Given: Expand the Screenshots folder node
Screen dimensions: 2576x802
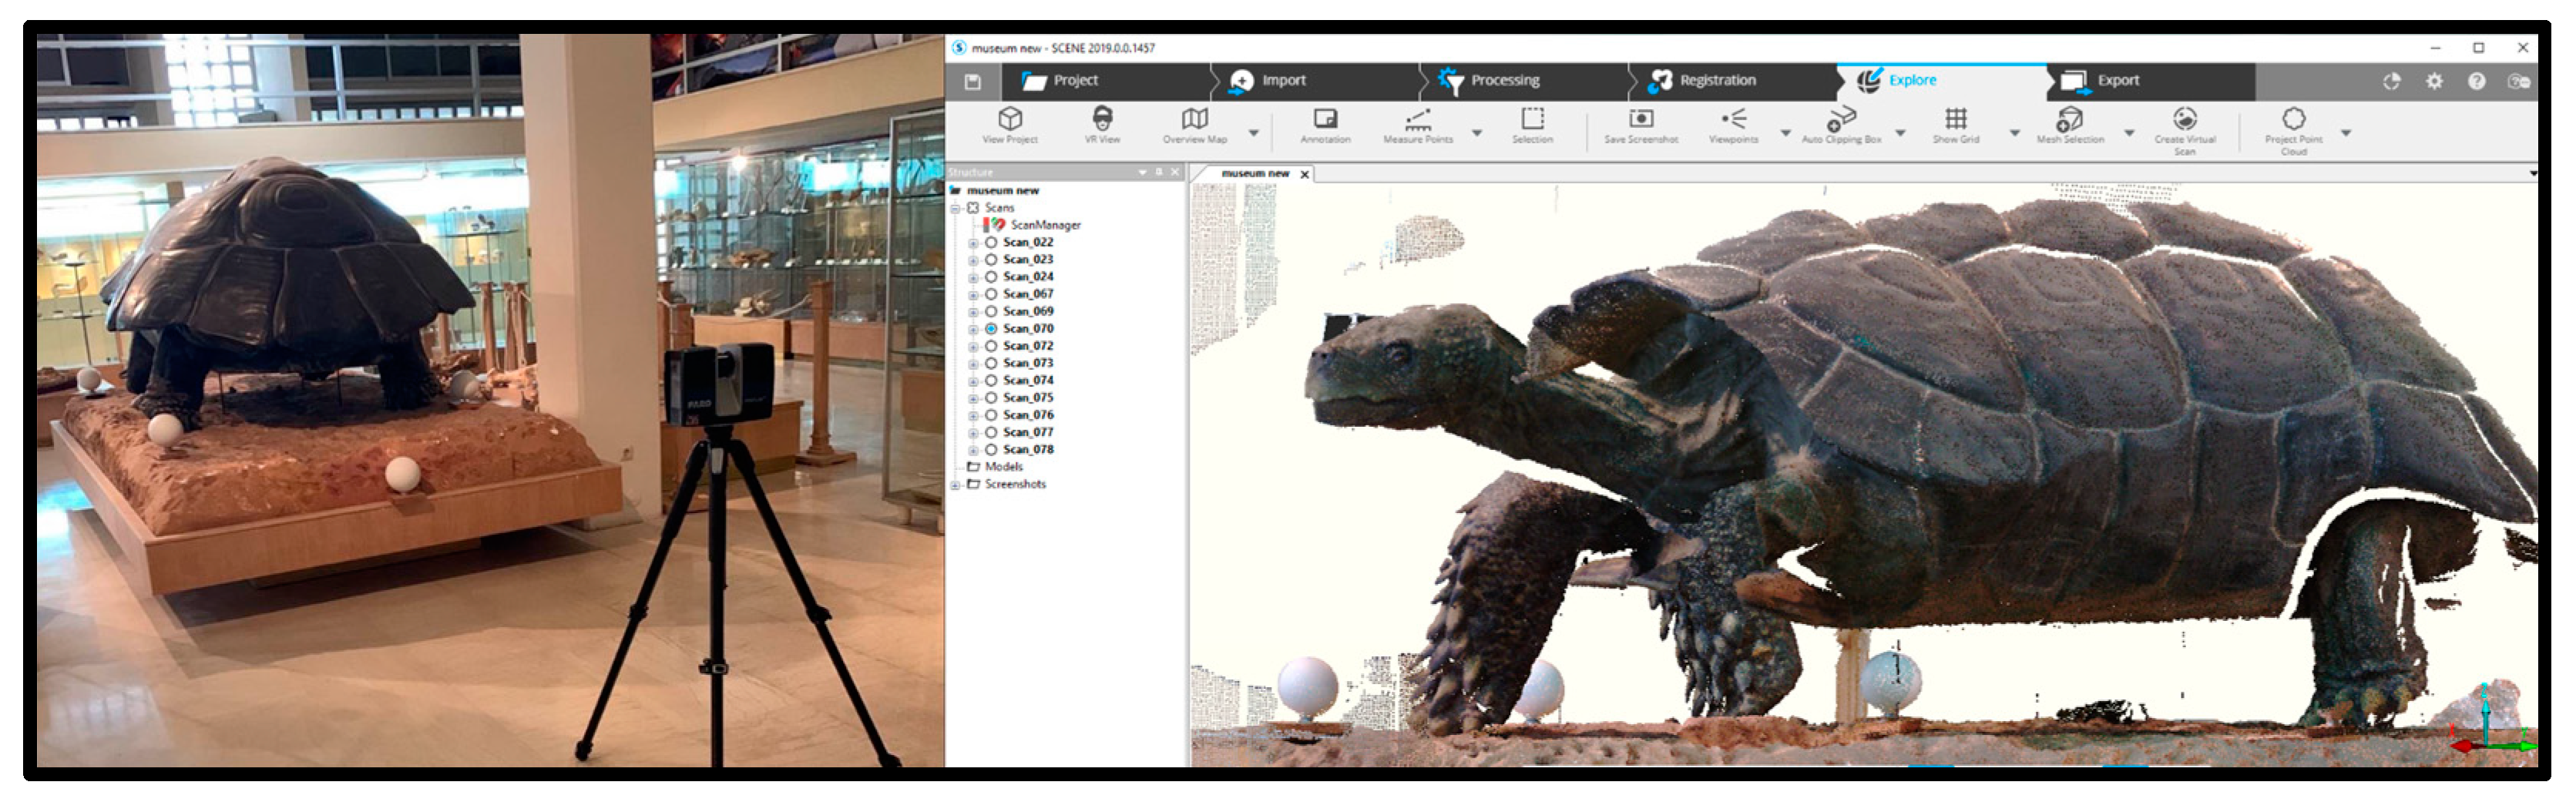Looking at the screenshot, I should (956, 485).
